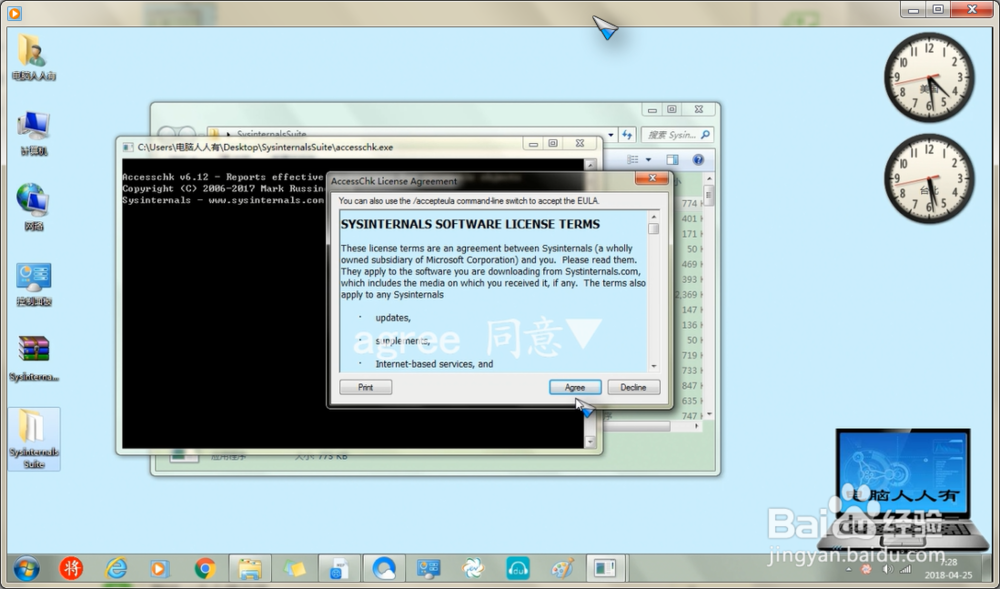The width and height of the screenshot is (1000, 589).
Task: Switch to File Explorer in taskbar
Action: tap(249, 569)
